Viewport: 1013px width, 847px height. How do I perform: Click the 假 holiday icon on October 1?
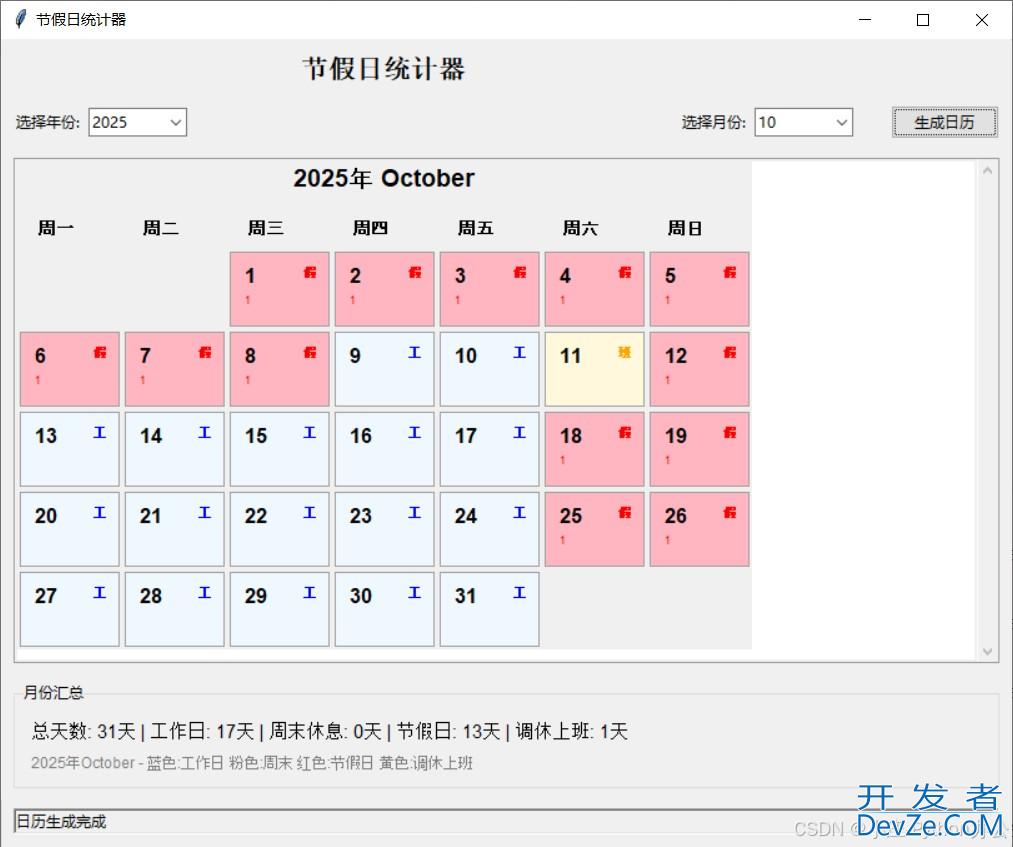click(309, 272)
